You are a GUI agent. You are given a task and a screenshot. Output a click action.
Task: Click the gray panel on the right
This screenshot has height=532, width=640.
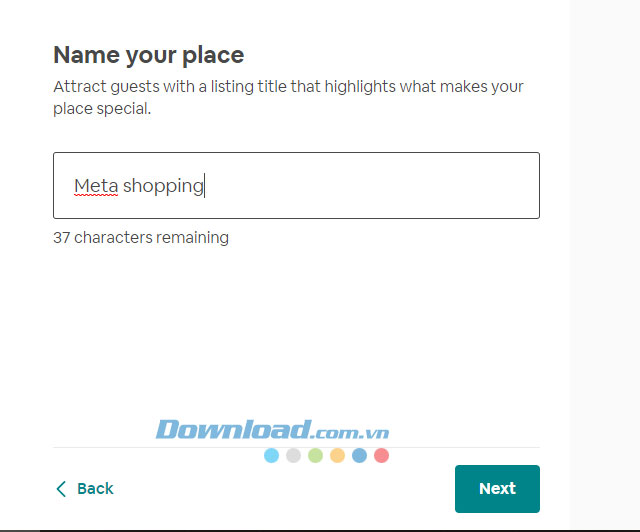(604, 260)
